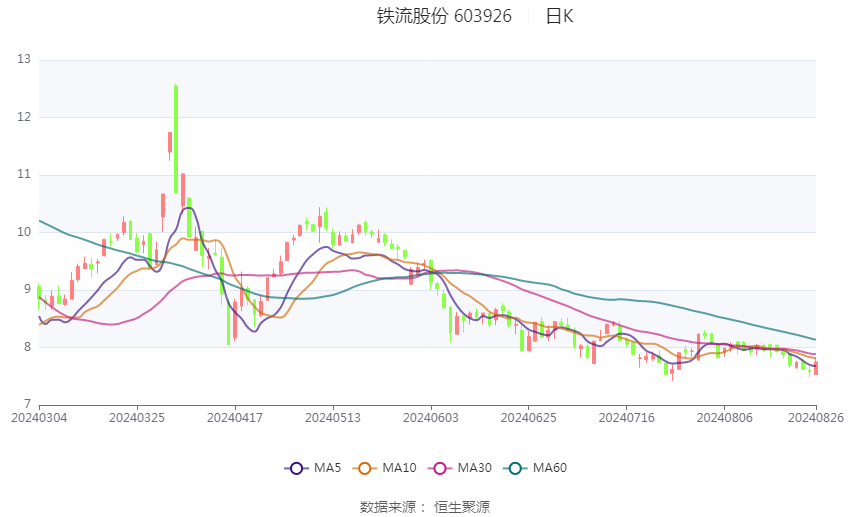850x517 pixels.
Task: Click the chart title 铁流股份 603926
Action: [444, 16]
